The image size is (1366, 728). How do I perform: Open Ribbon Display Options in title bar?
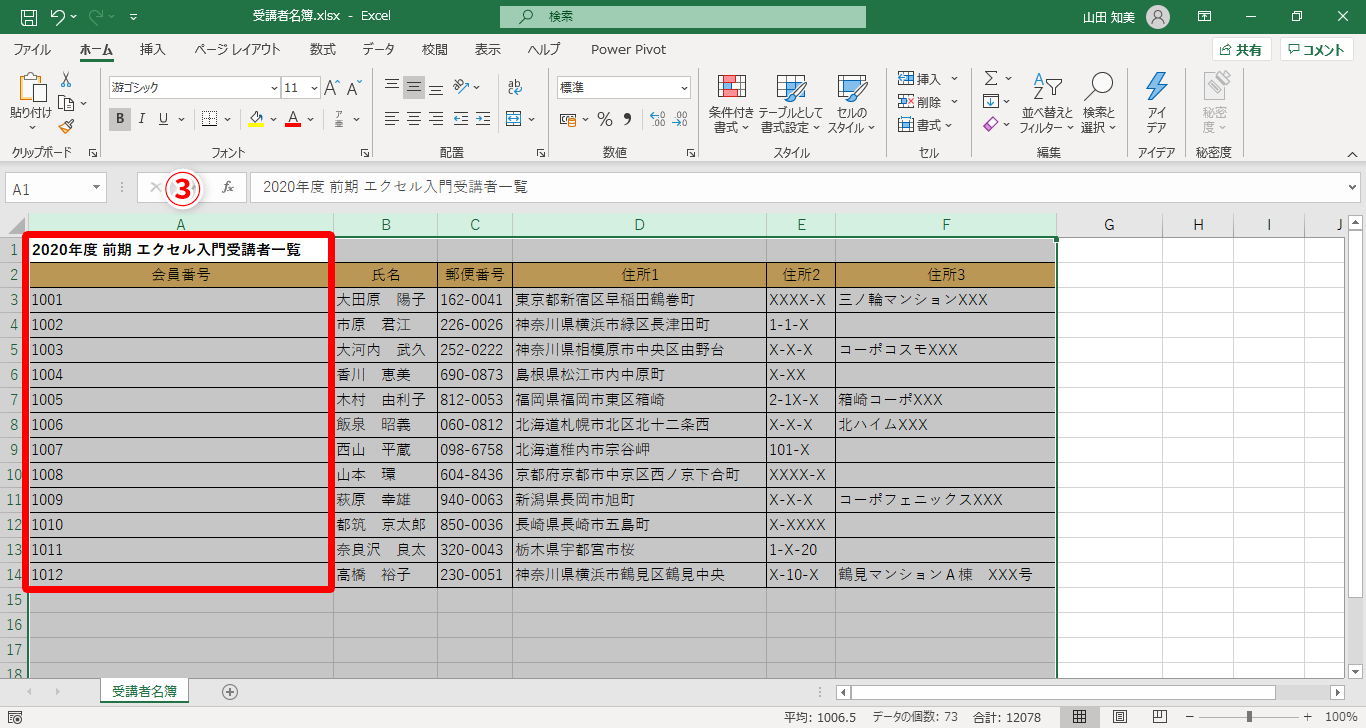(1205, 17)
